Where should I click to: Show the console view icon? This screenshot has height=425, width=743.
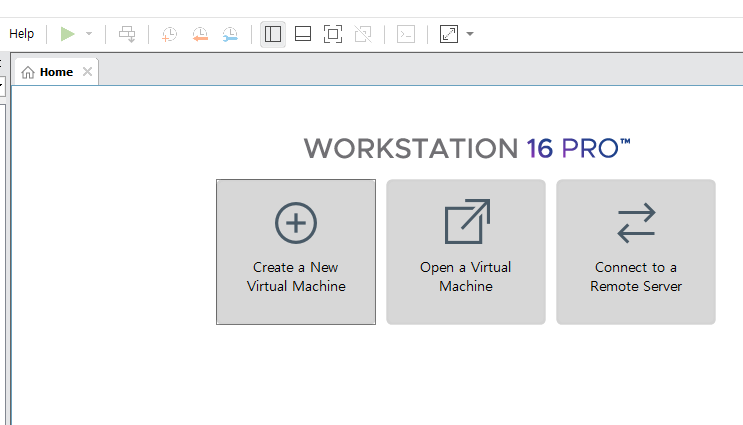(406, 34)
